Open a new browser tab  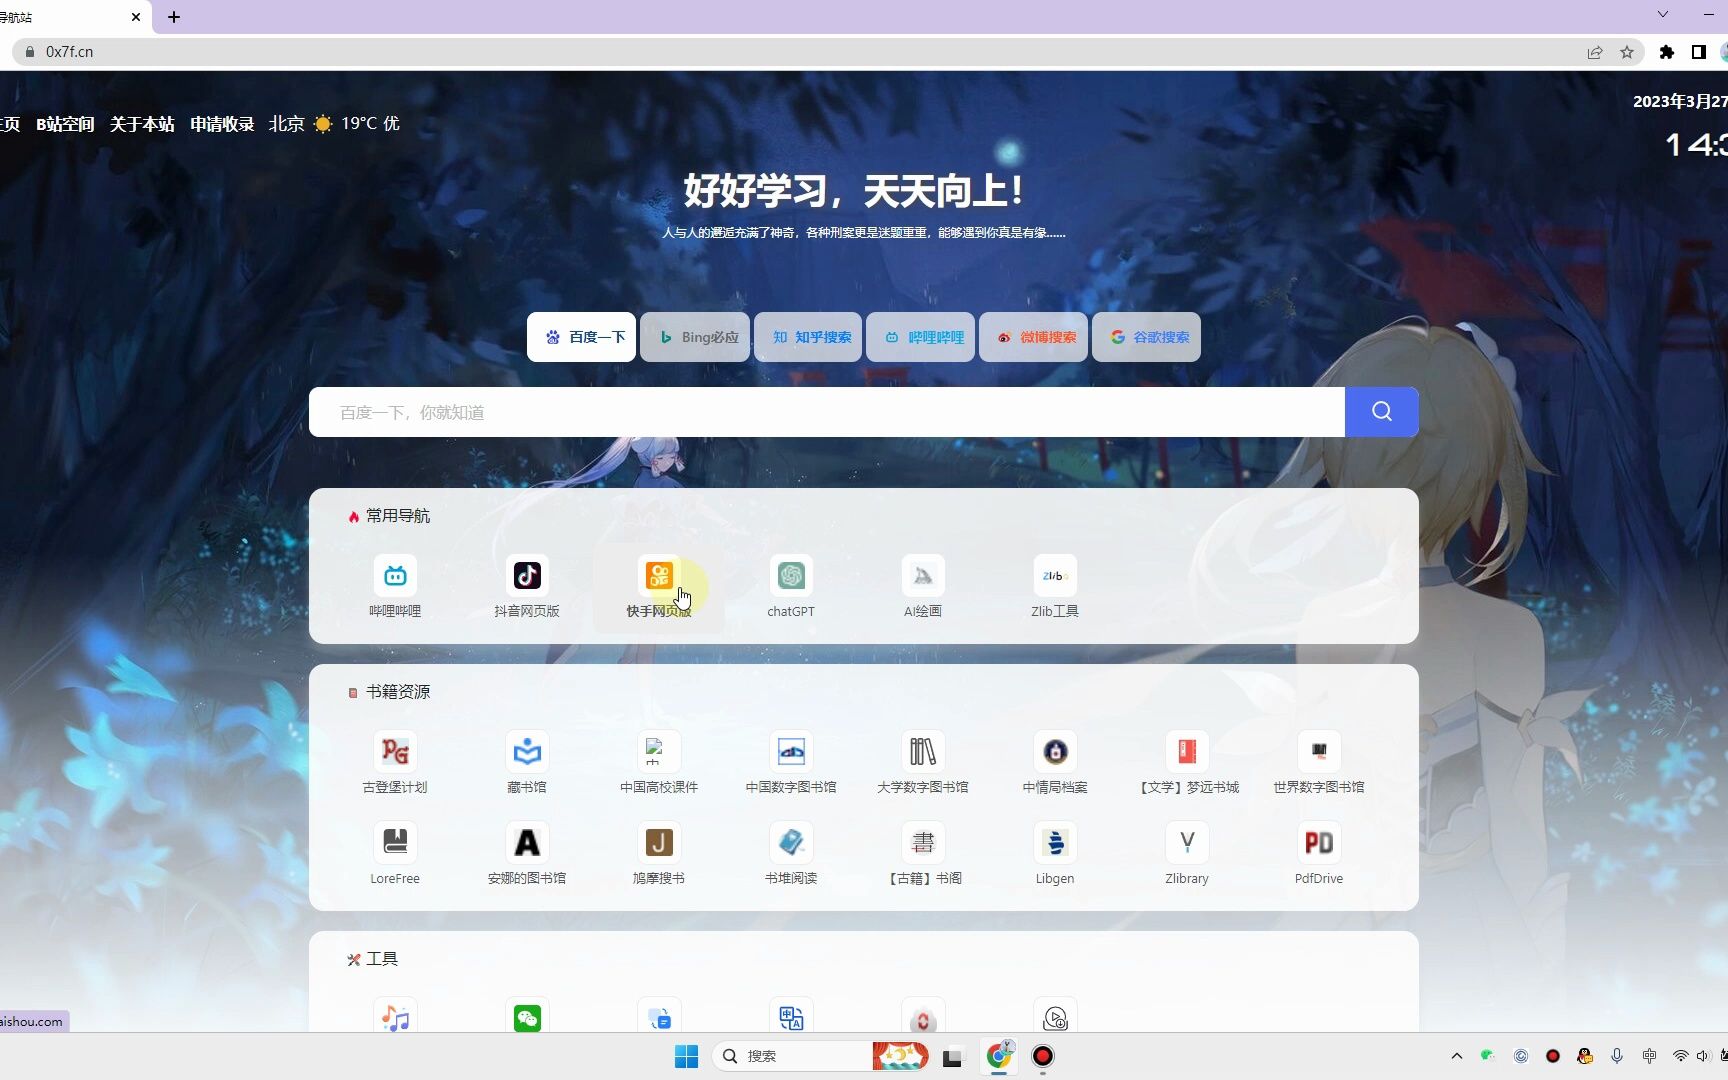[x=174, y=17]
